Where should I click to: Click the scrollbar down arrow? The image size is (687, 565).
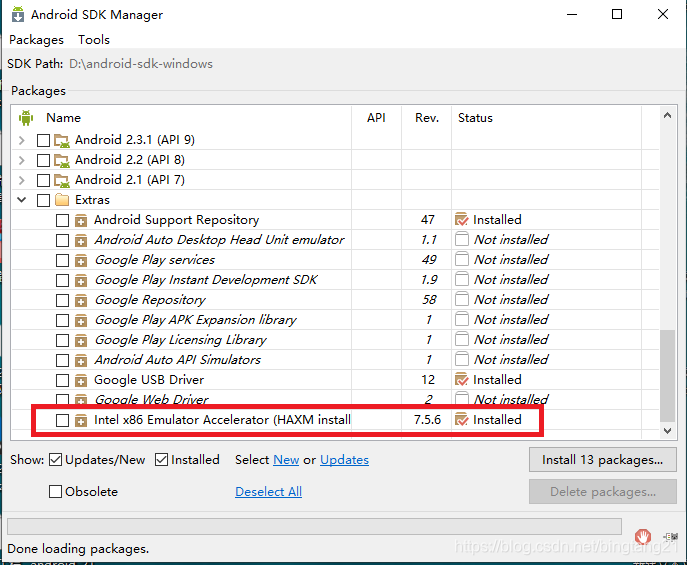click(667, 431)
